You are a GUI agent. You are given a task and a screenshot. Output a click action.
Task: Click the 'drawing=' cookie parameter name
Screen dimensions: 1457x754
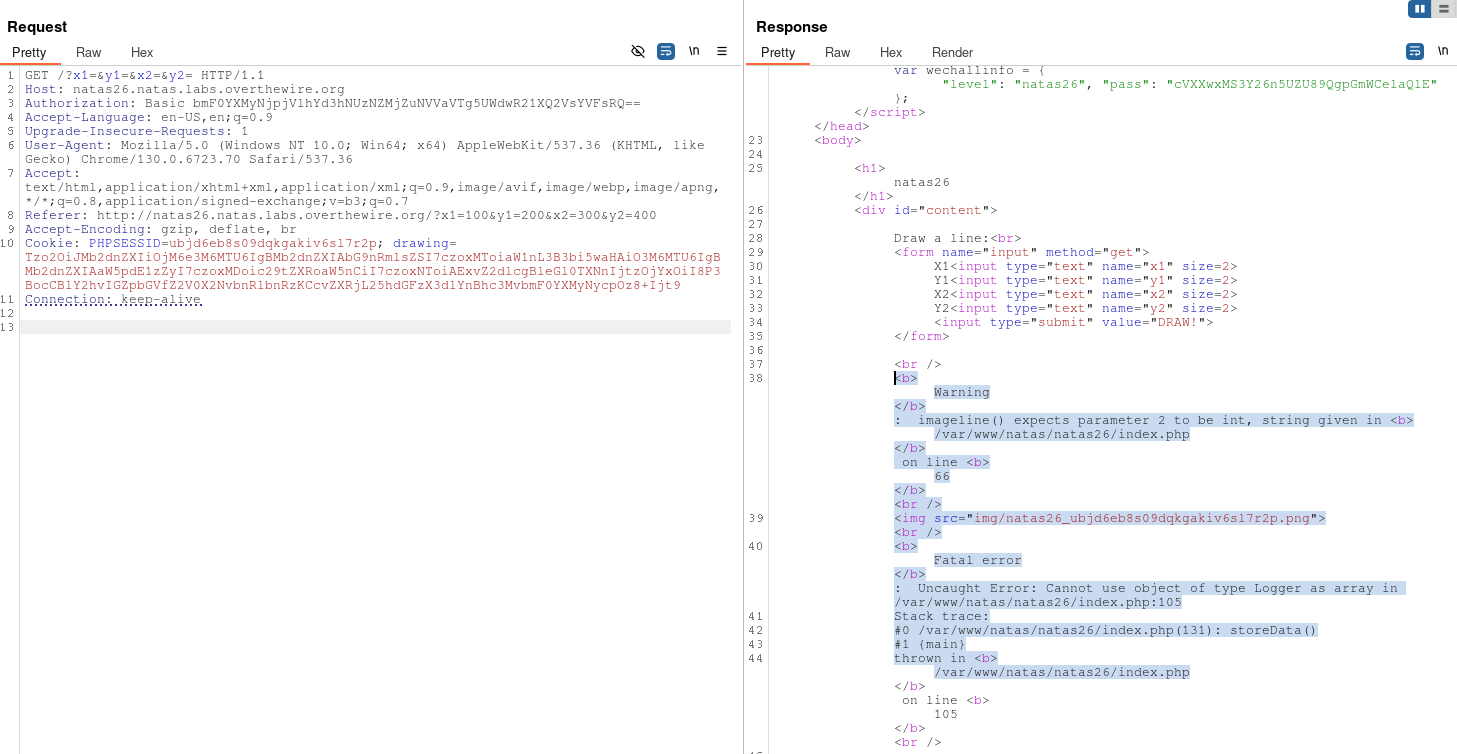click(425, 243)
